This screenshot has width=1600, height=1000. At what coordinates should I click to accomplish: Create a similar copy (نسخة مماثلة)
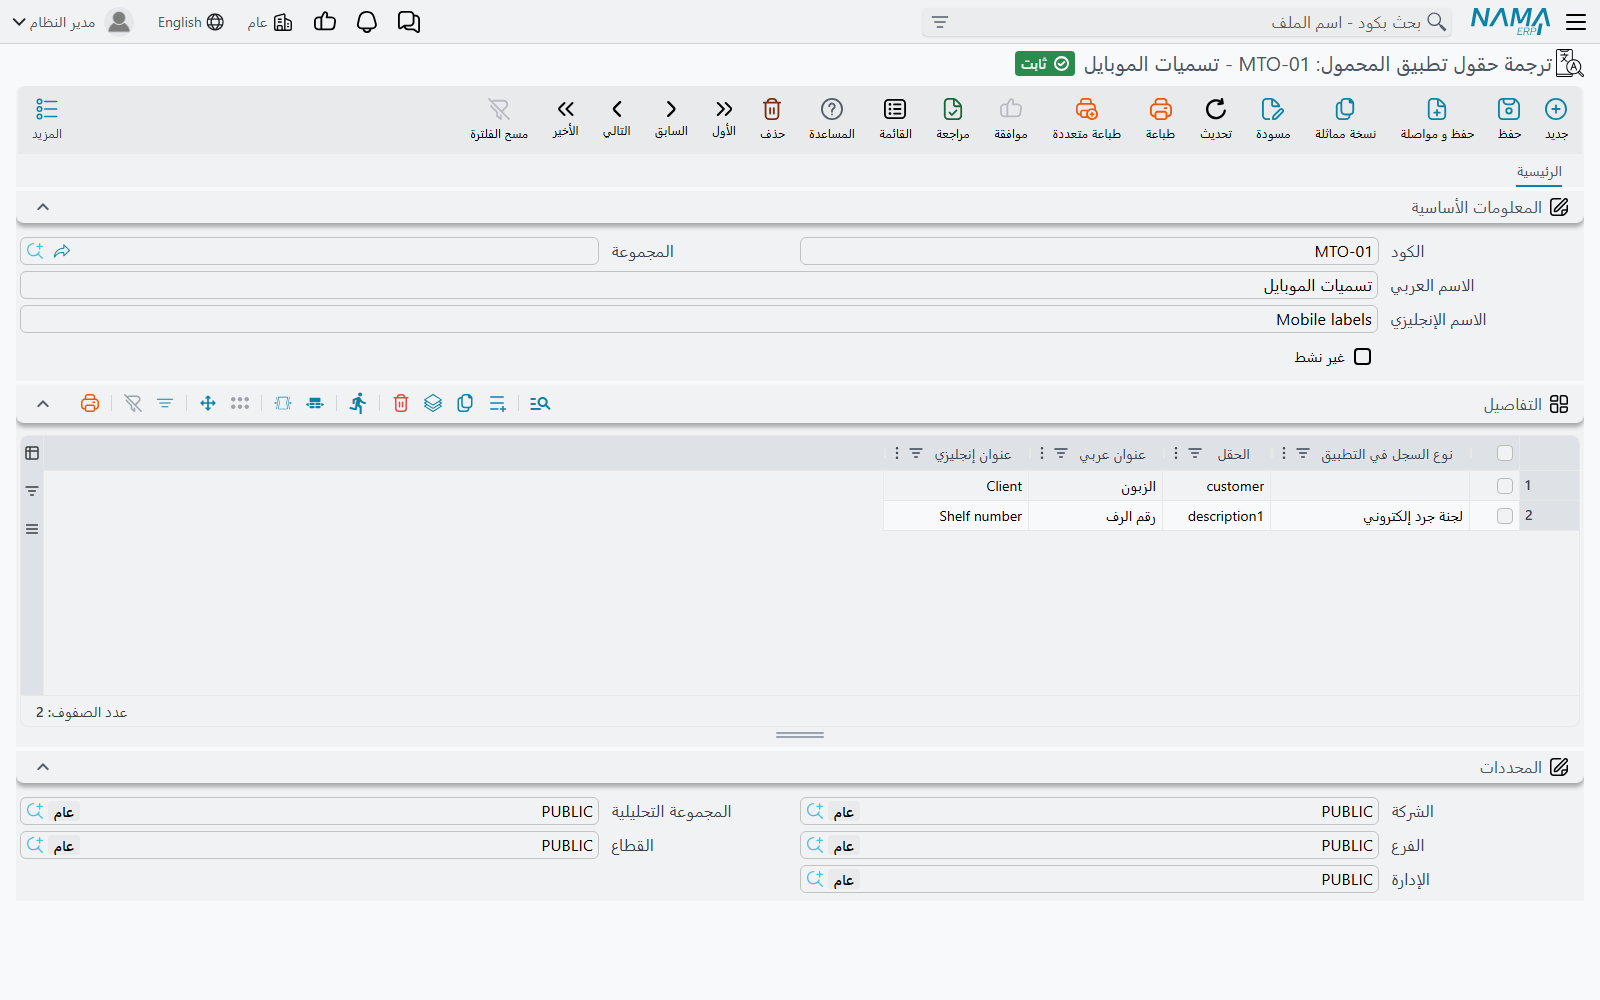[x=1345, y=118]
